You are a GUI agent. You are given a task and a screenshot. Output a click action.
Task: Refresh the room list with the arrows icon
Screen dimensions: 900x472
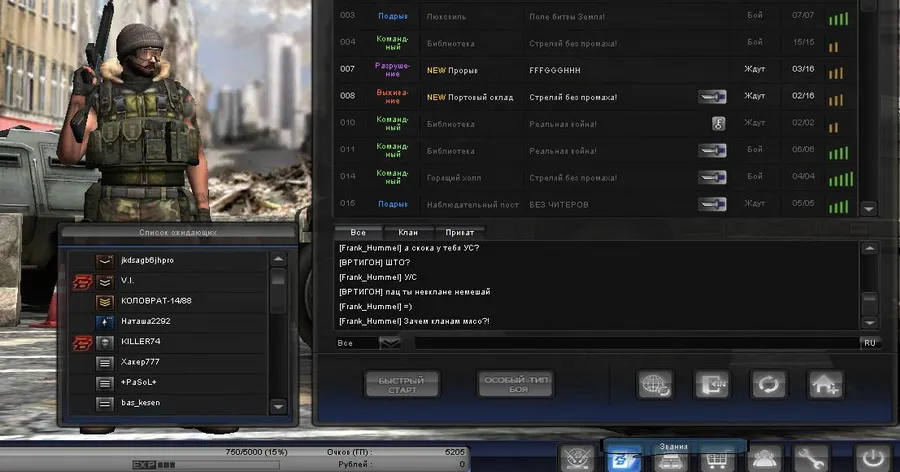pos(769,385)
